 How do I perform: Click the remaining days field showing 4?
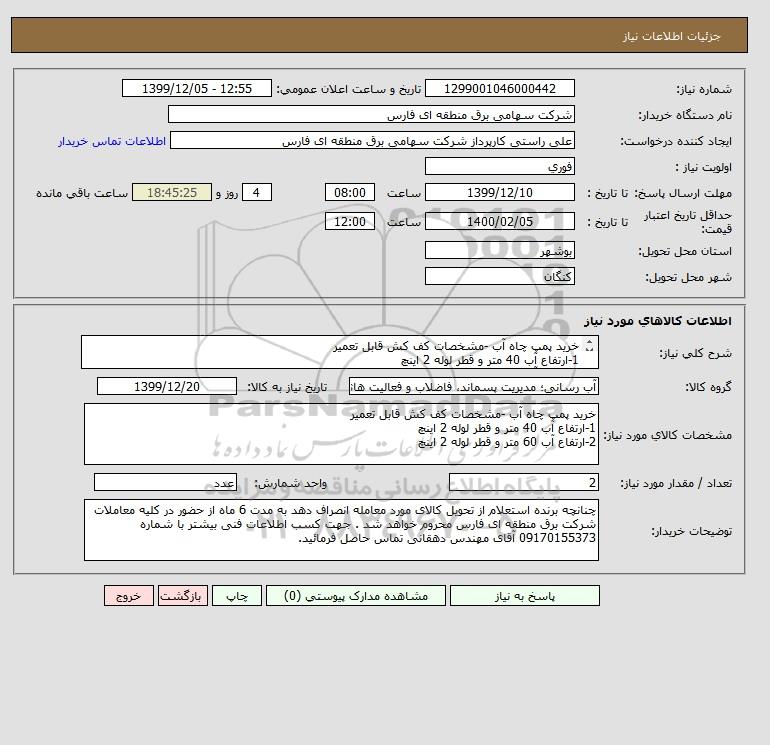256,193
